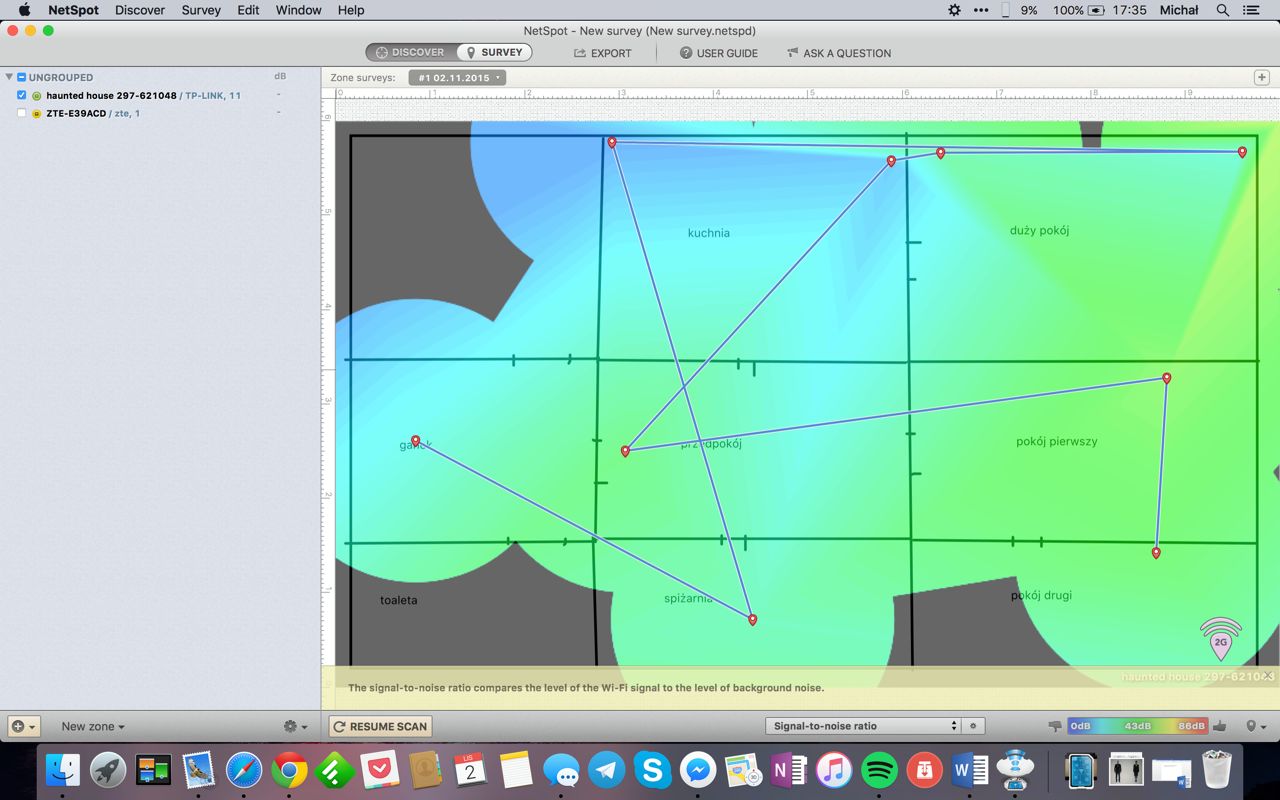Open the zone survey #1 02.11.2015 dropdown
1280x800 pixels.
pos(457,77)
